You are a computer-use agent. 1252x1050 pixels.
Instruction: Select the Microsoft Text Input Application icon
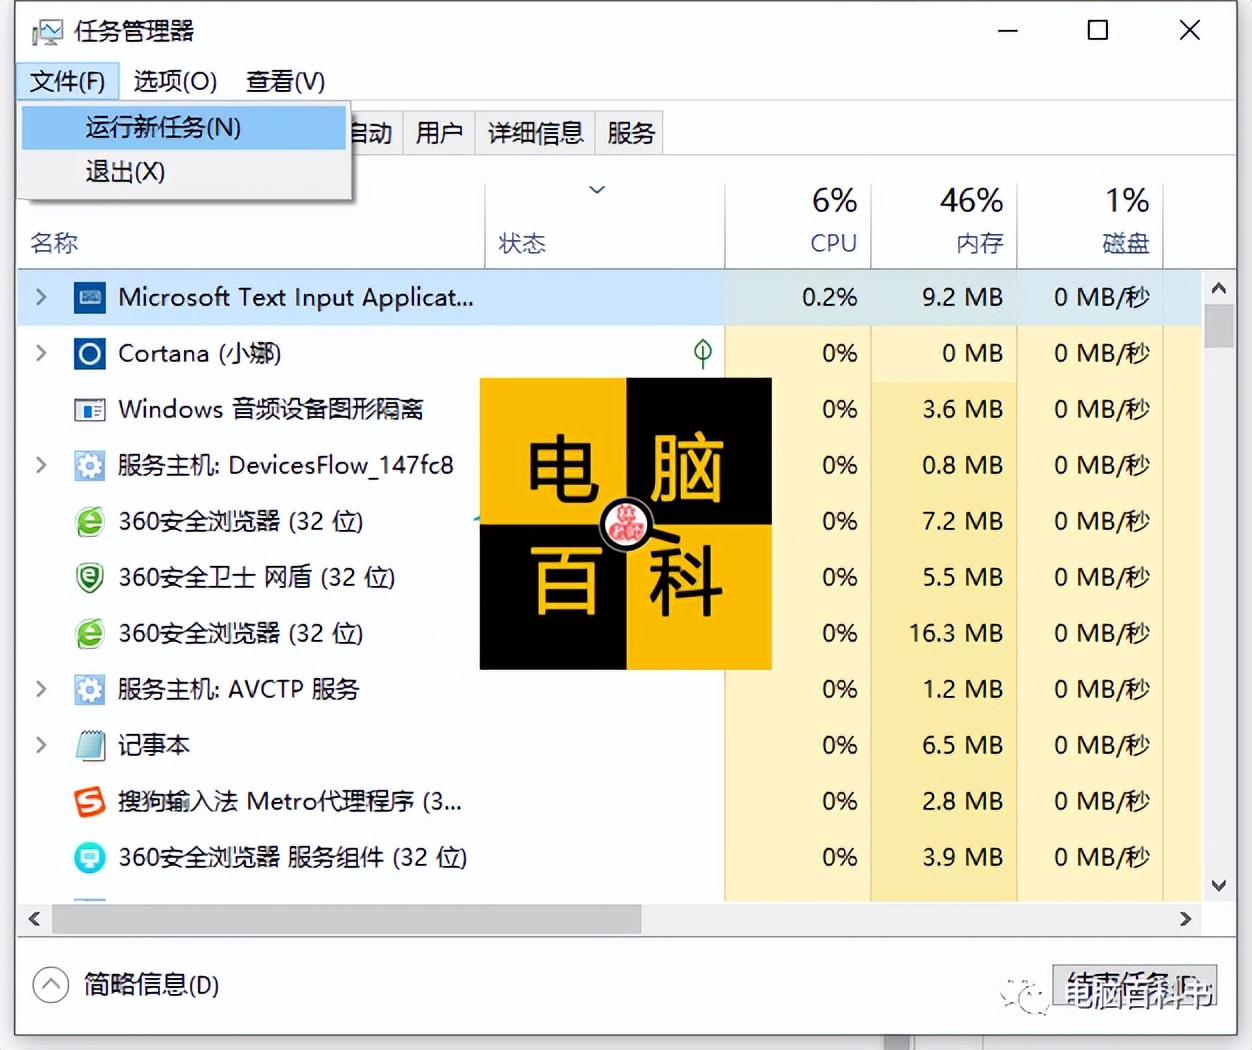pos(89,297)
